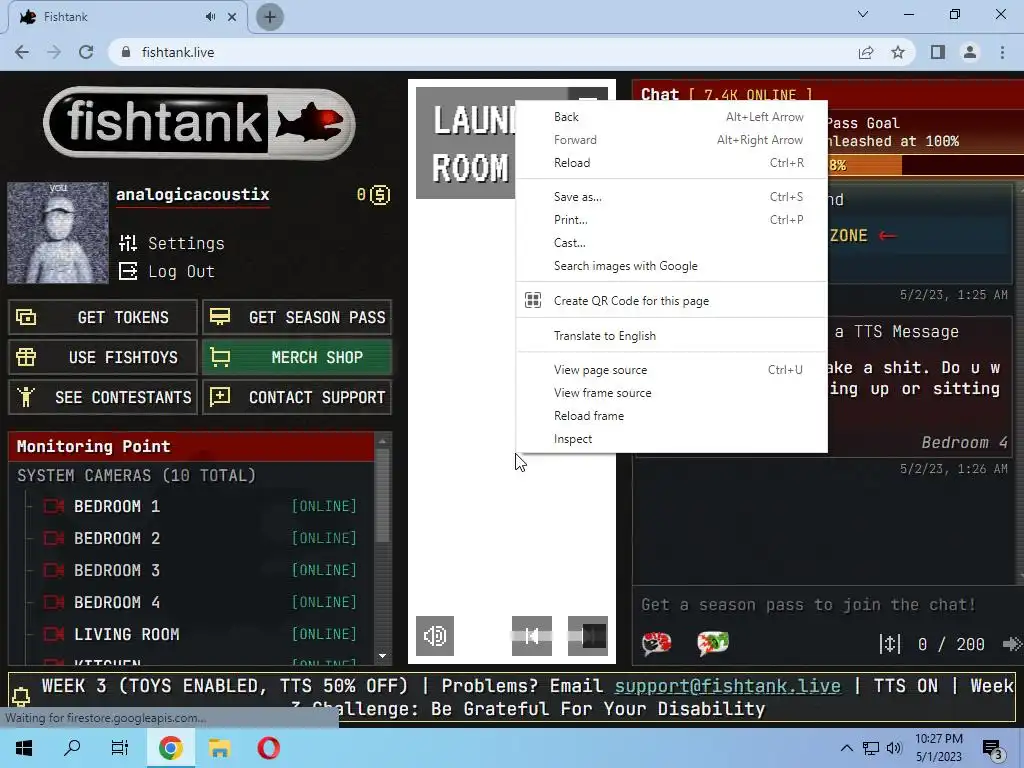Toggle the browser side panel icon

click(938, 52)
